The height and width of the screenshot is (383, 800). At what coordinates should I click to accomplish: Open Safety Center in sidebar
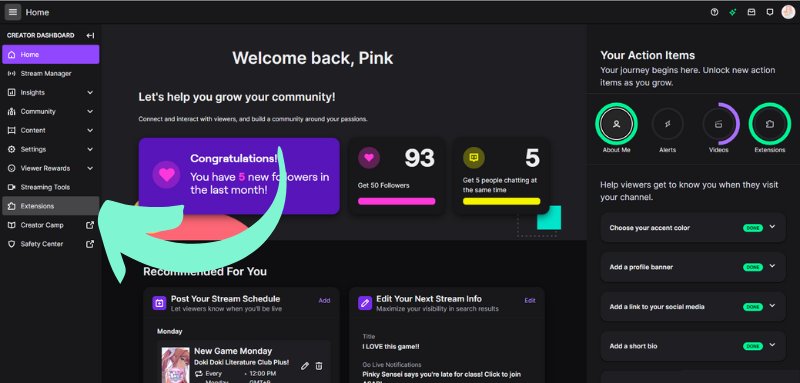51,244
